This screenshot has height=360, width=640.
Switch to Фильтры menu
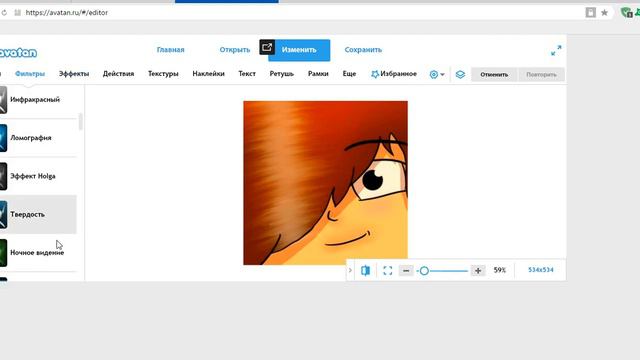pos(30,74)
